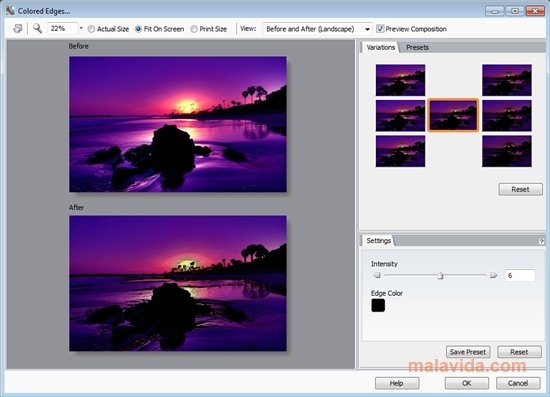Select the magnifier zoom tool icon
The height and width of the screenshot is (397, 550).
[37, 28]
